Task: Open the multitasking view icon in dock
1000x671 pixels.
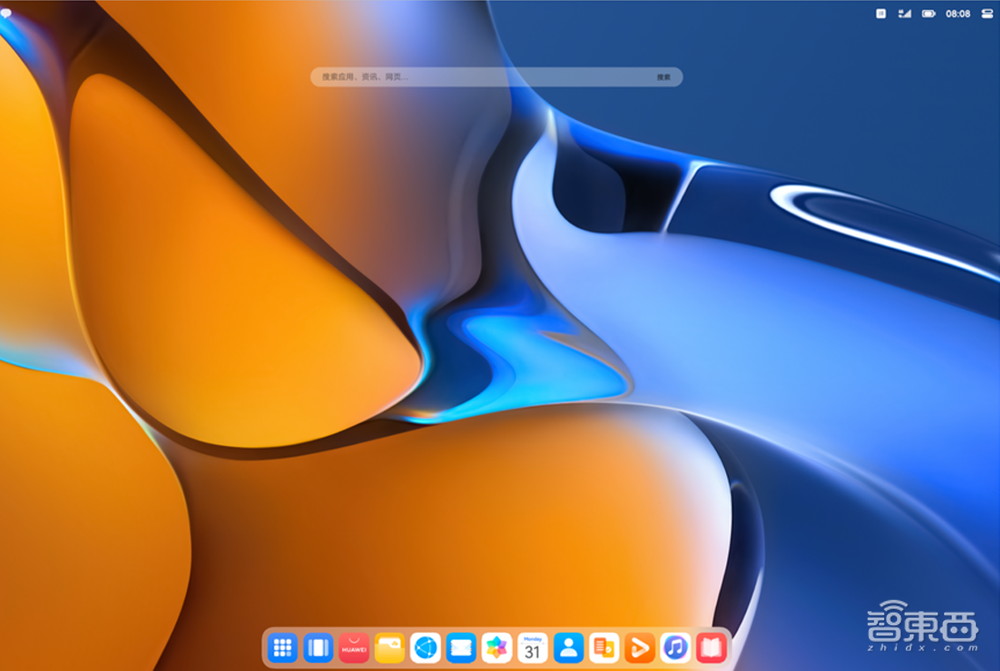Action: 318,648
